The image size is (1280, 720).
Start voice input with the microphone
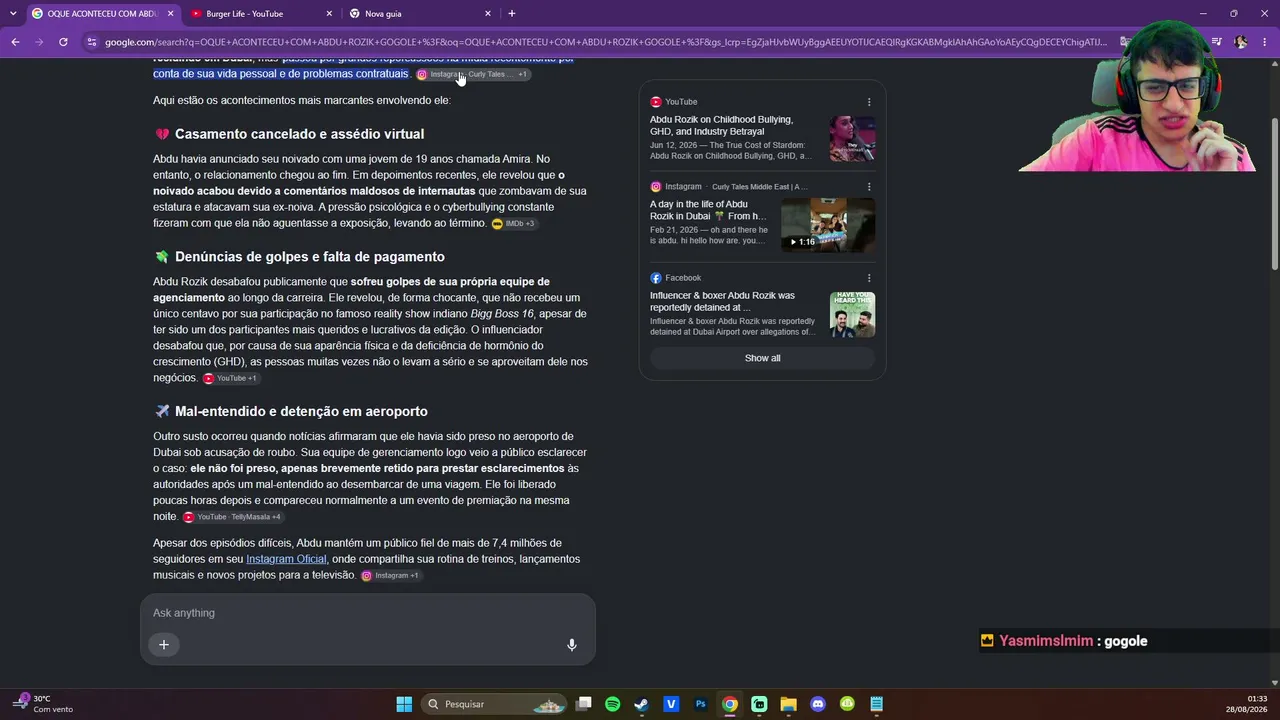point(572,645)
